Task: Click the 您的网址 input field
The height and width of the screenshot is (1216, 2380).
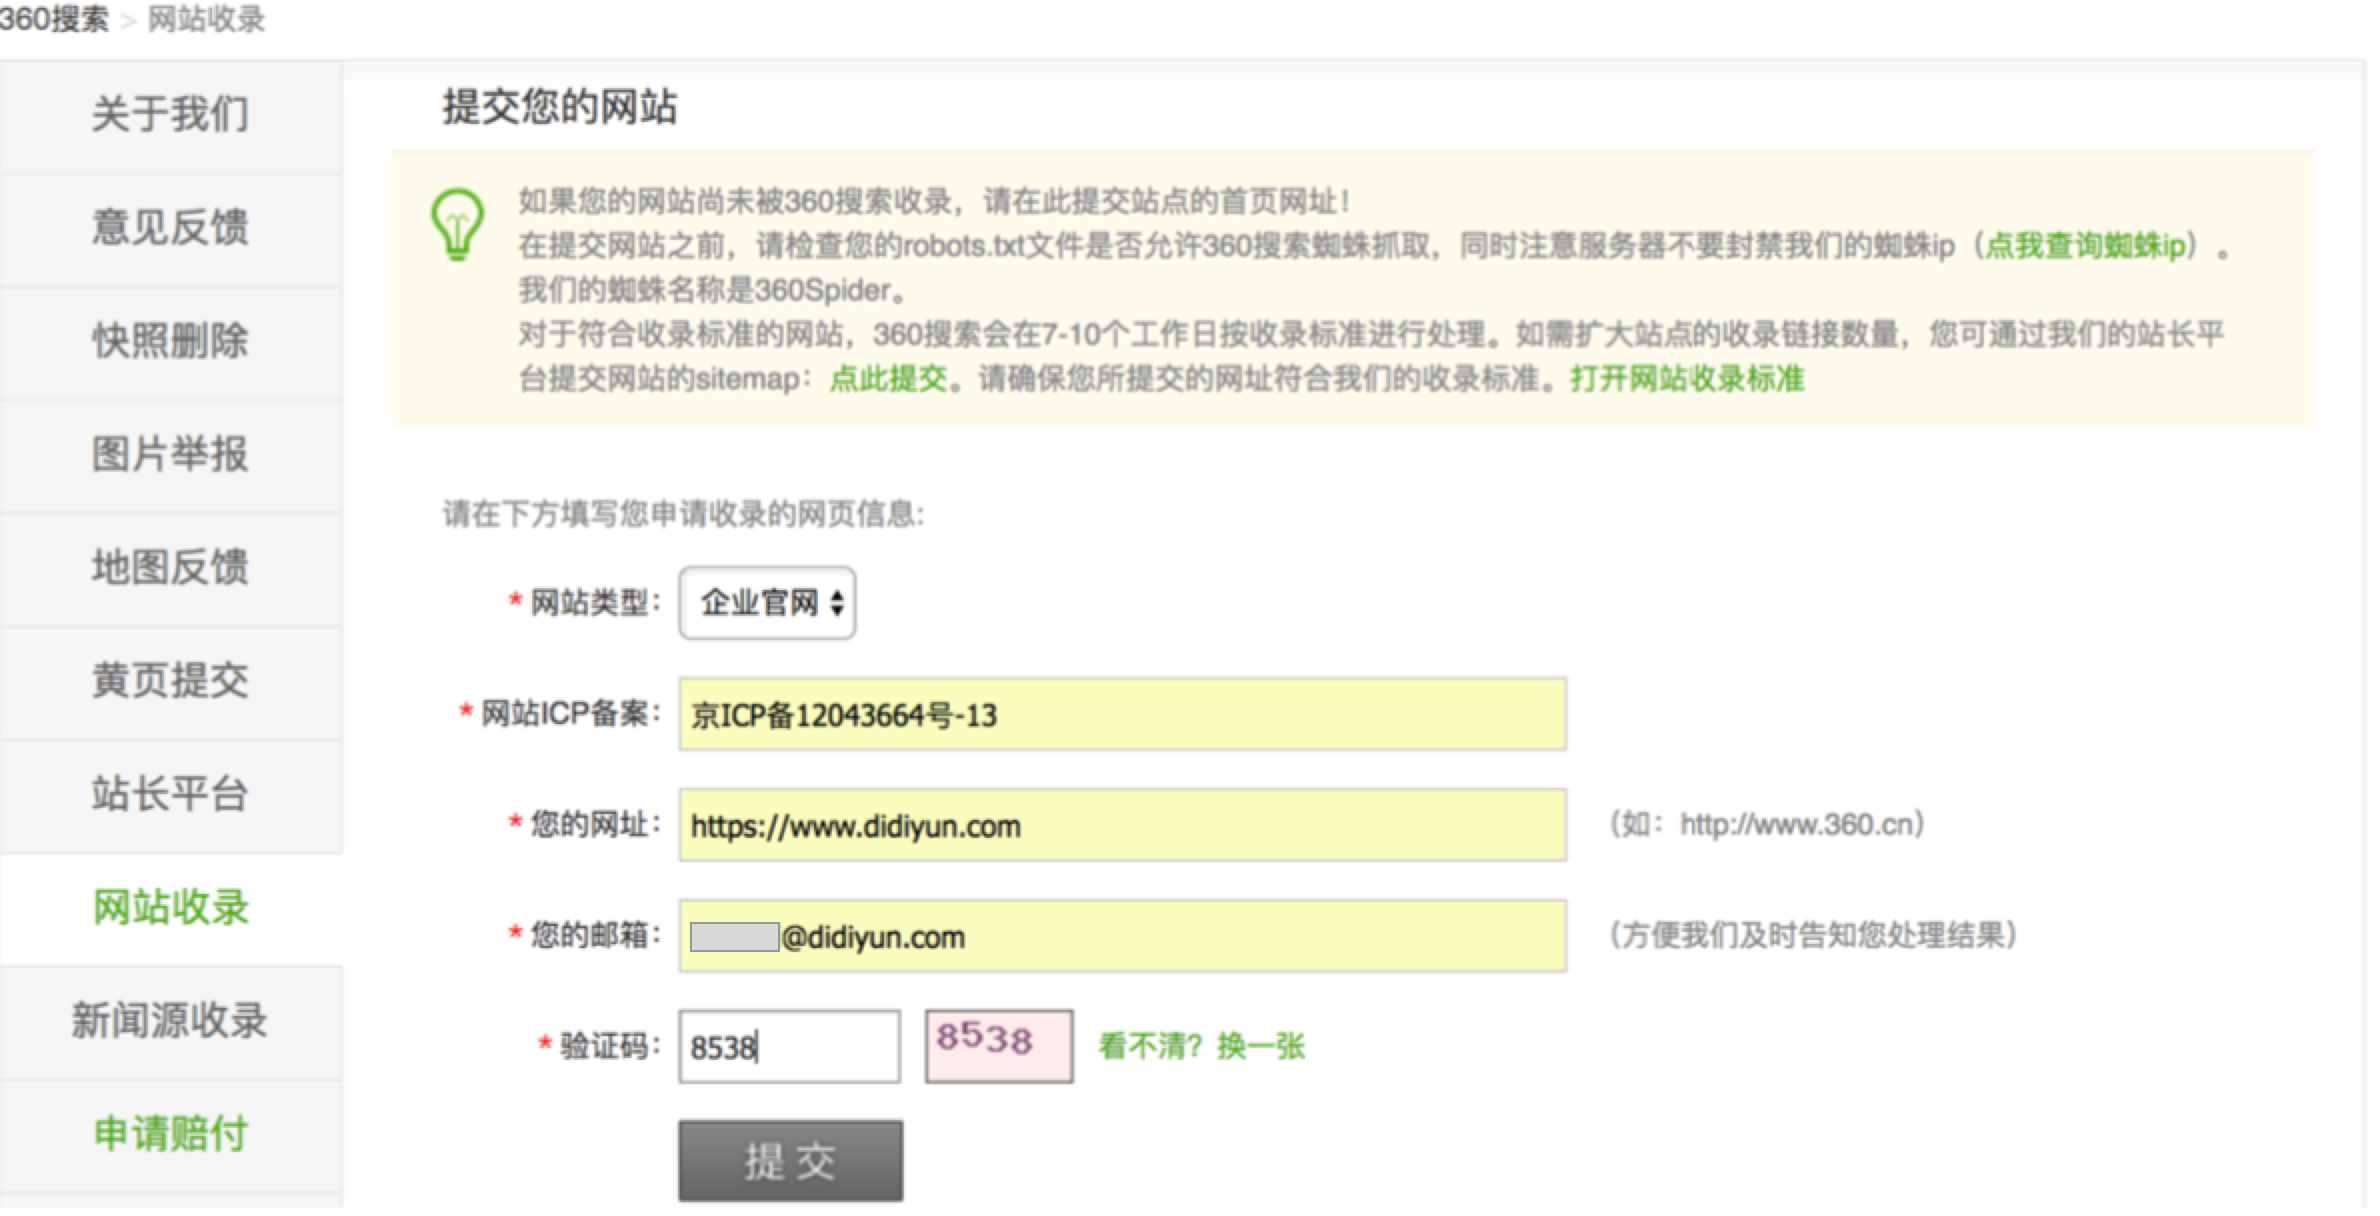Action: (x=1123, y=827)
